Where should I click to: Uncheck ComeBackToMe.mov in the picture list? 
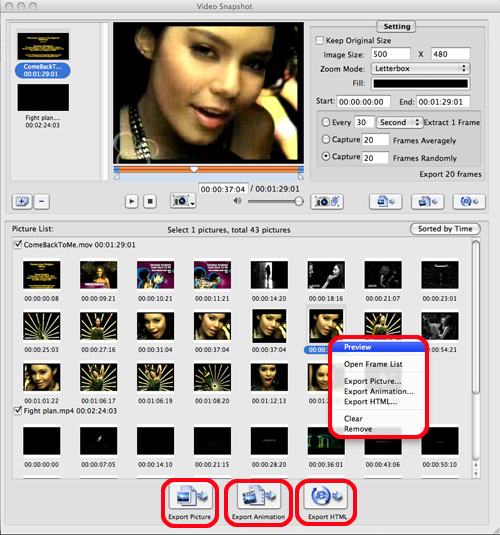click(18, 244)
